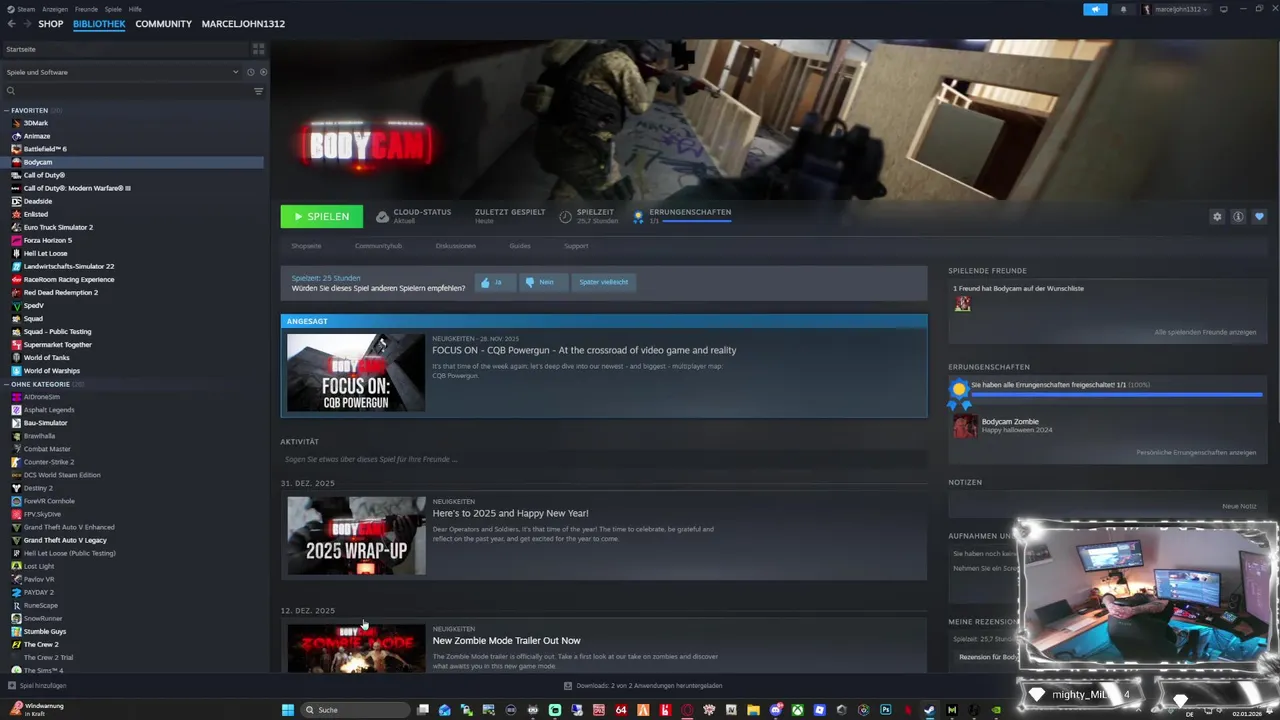Switch to the SHOP tab
1280x720 pixels.
click(x=50, y=24)
